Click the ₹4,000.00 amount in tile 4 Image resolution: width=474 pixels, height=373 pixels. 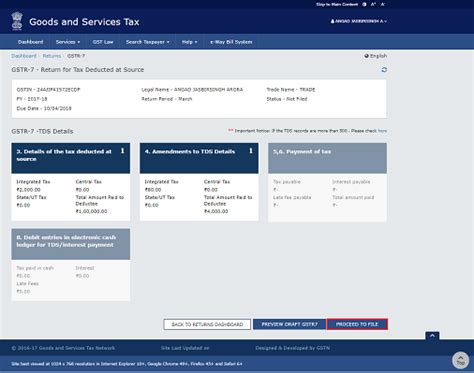[216, 211]
